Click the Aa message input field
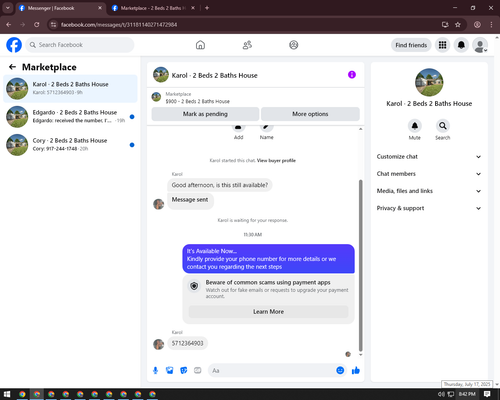This screenshot has width=500, height=400. tap(272, 370)
